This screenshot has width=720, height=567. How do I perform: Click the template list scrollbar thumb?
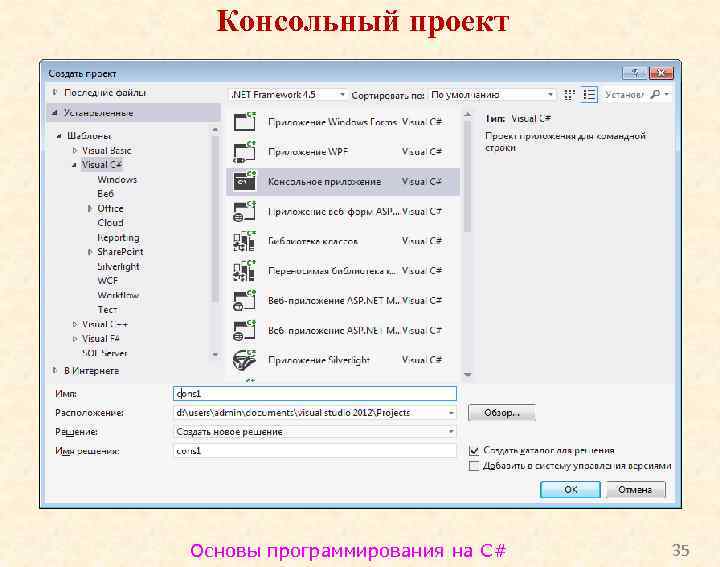(467, 177)
